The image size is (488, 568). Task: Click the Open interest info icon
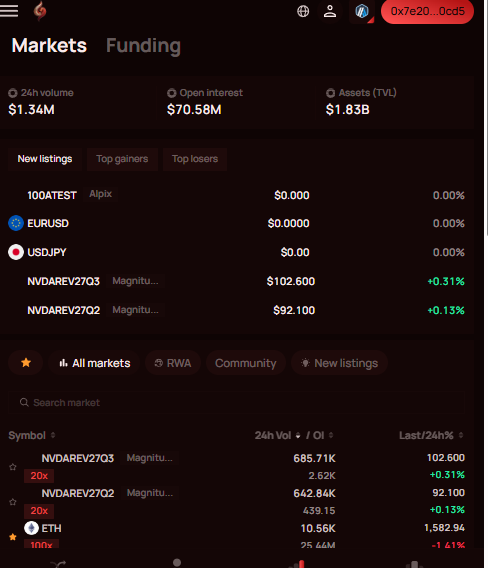[171, 93]
